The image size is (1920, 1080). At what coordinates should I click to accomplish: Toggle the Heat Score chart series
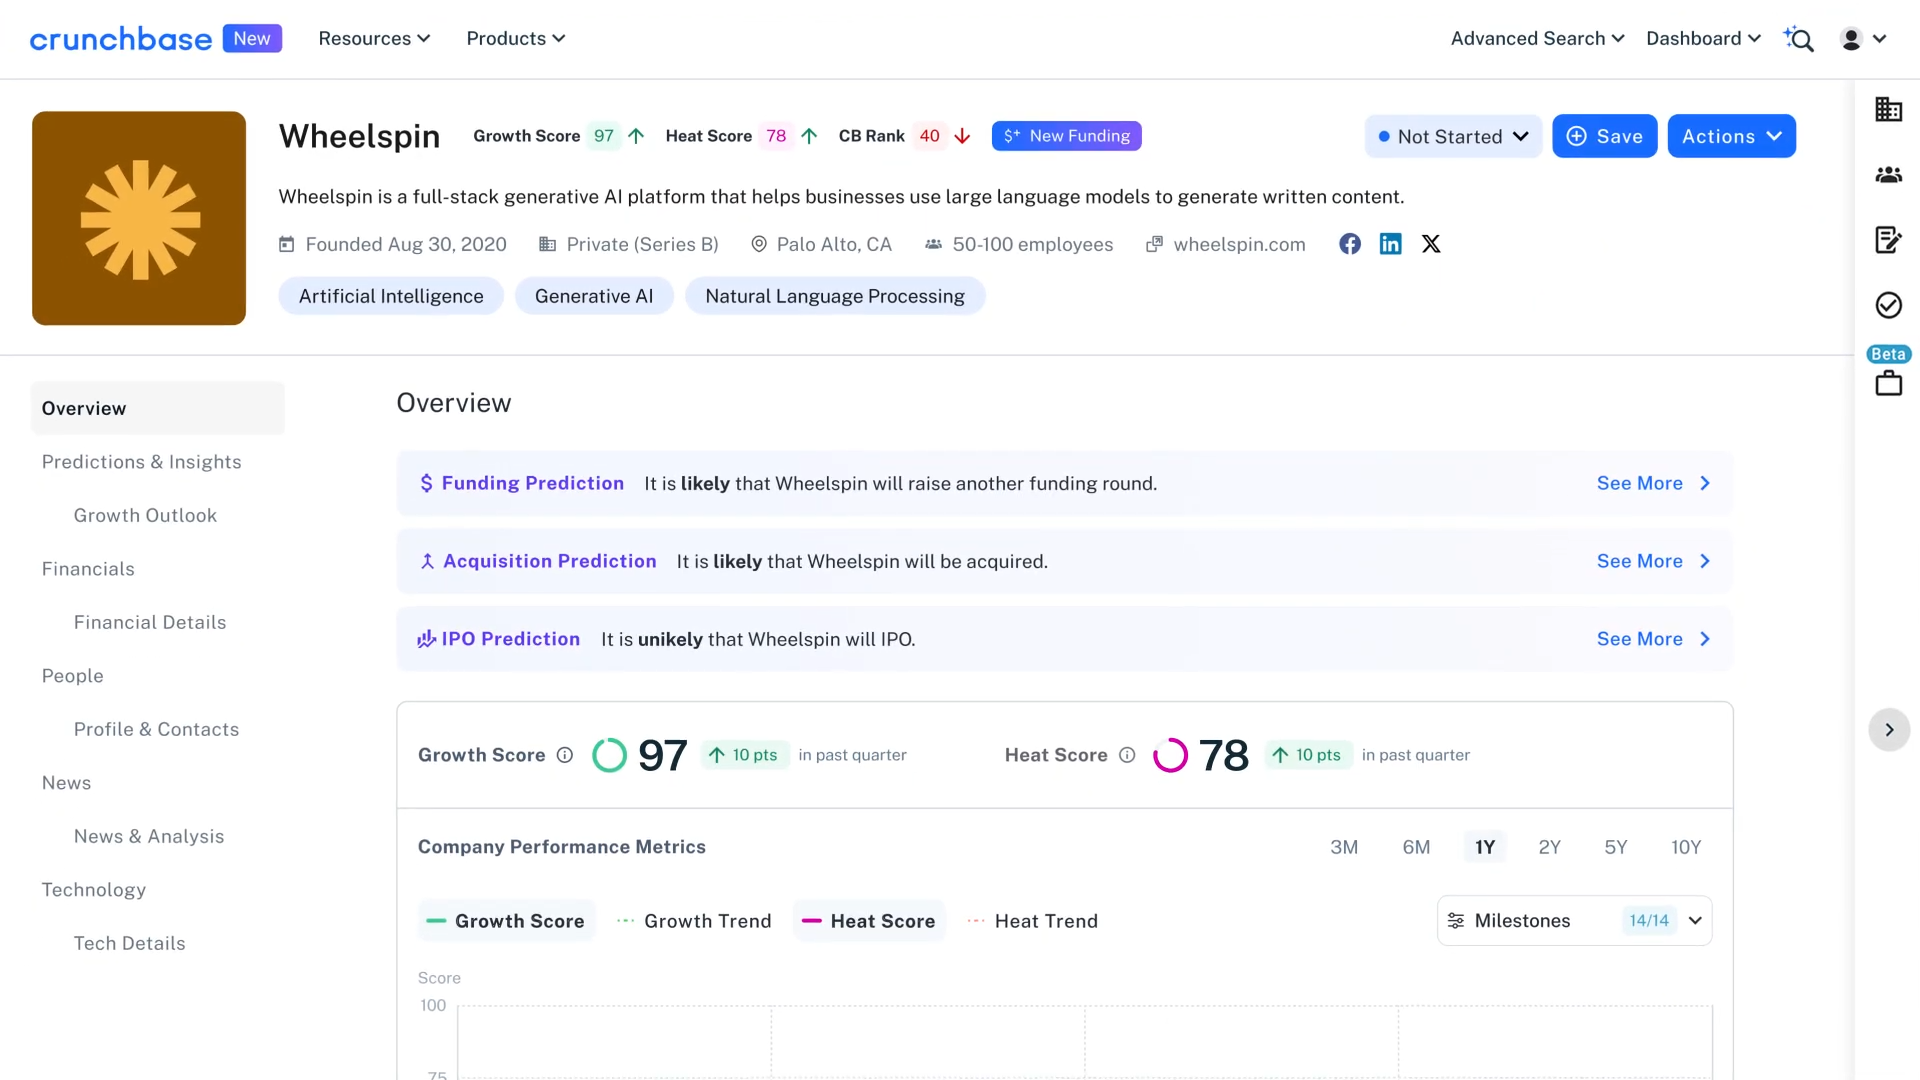tap(869, 921)
